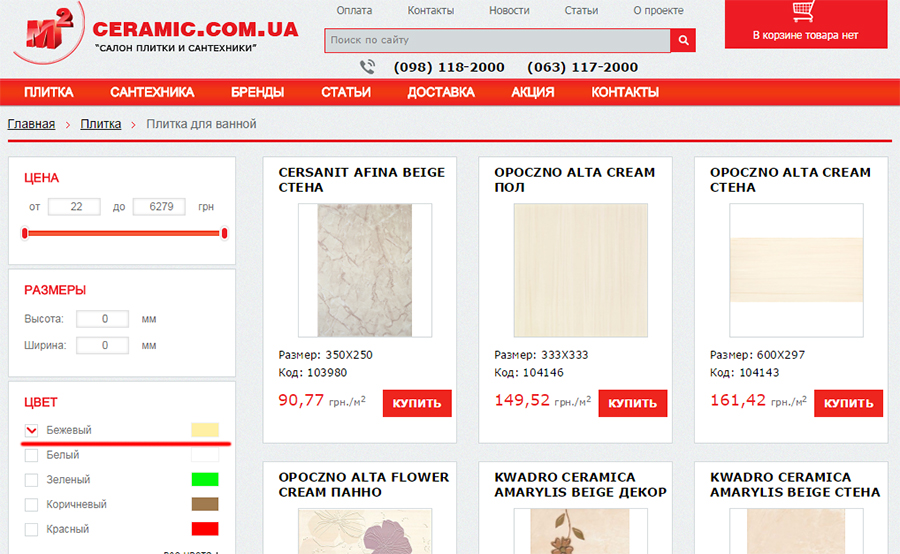Viewport: 900px width, 554px height.
Task: Open the ДОСТАВКА menu item
Action: tap(441, 92)
